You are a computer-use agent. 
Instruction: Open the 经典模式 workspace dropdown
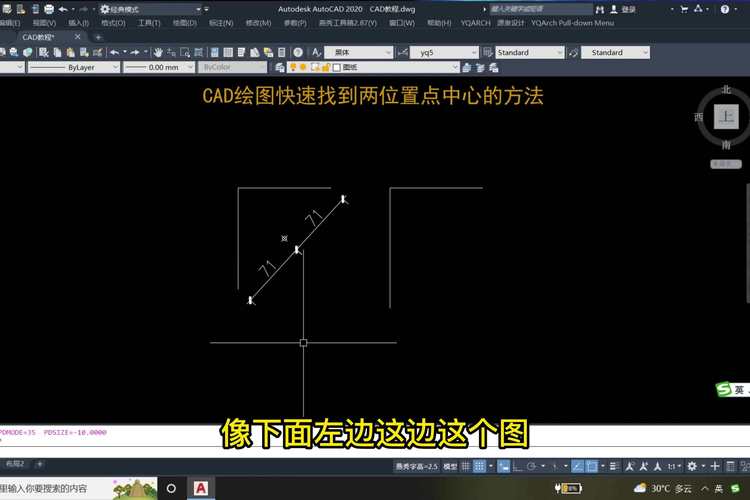(150, 9)
